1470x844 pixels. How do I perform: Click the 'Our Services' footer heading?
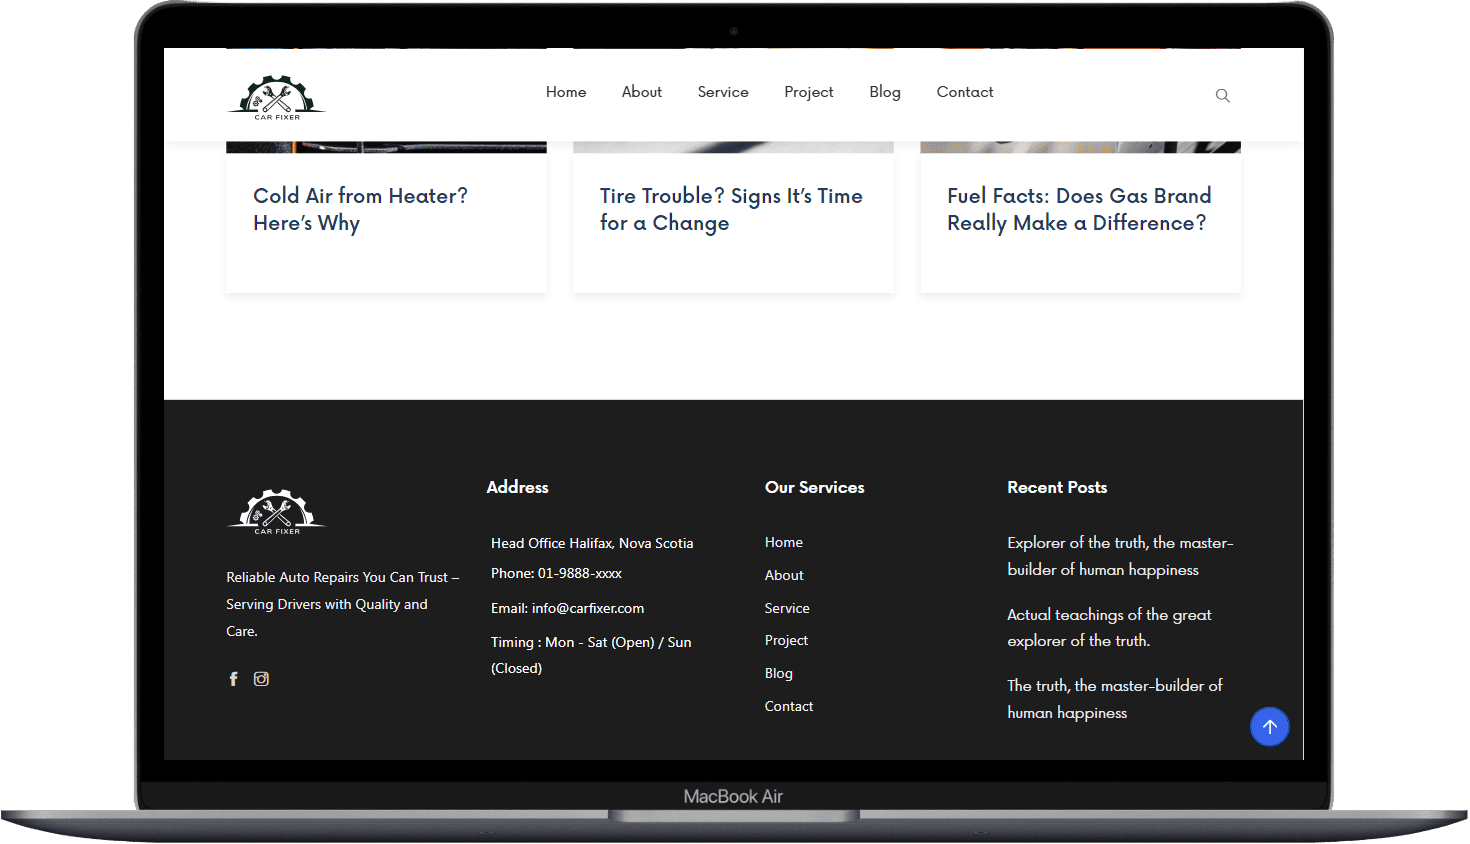[814, 487]
